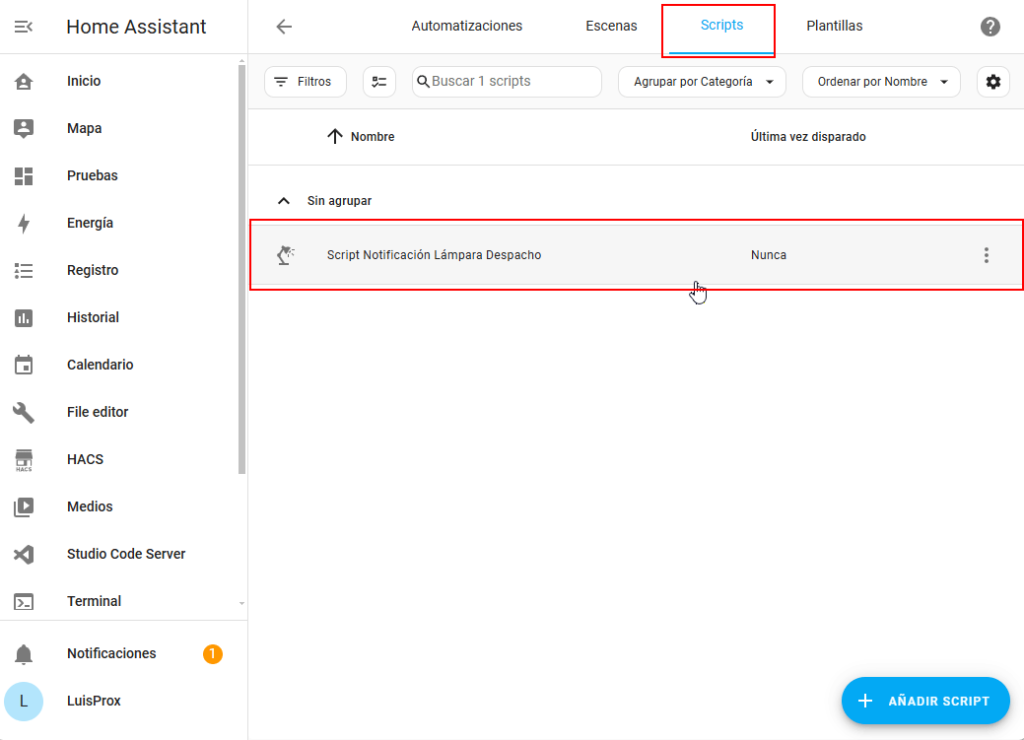This screenshot has width=1024, height=740.
Task: Open three-dot menu for script row
Action: (x=986, y=255)
